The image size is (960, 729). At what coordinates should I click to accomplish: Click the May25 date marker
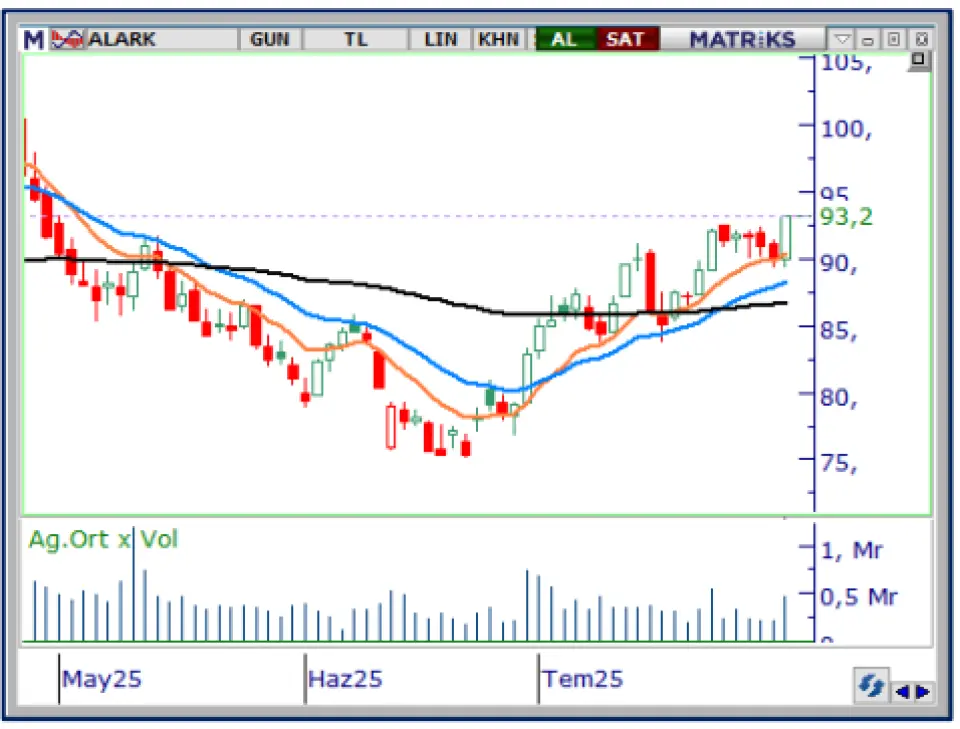click(102, 679)
